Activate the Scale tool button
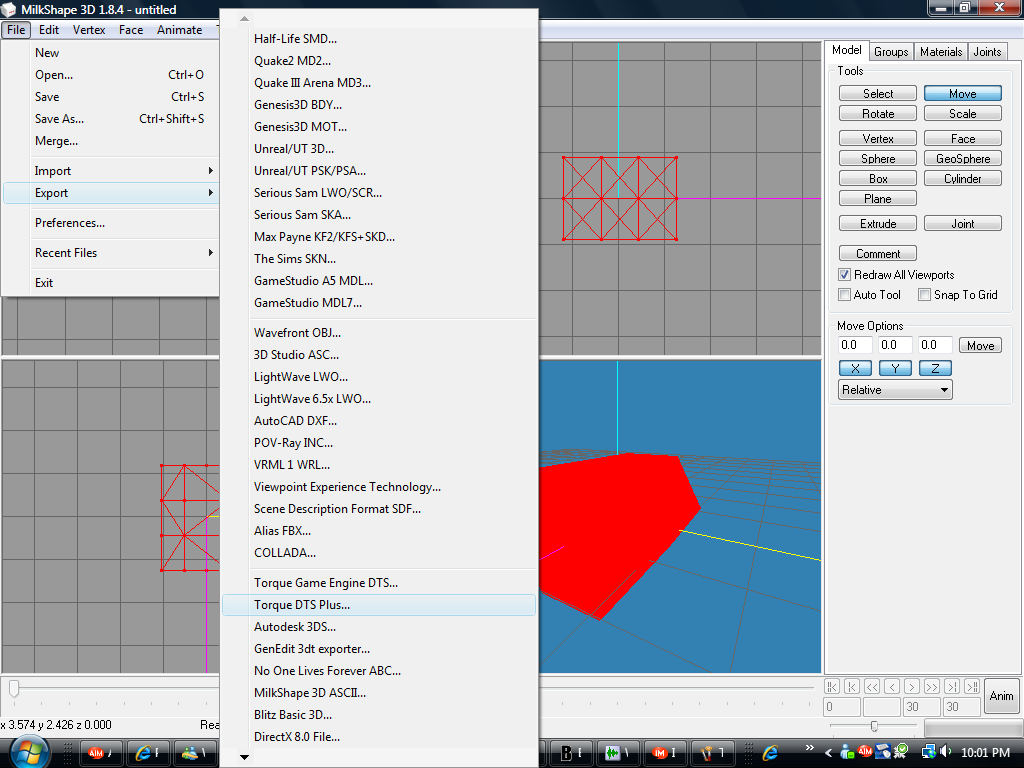This screenshot has height=768, width=1024. coord(963,114)
